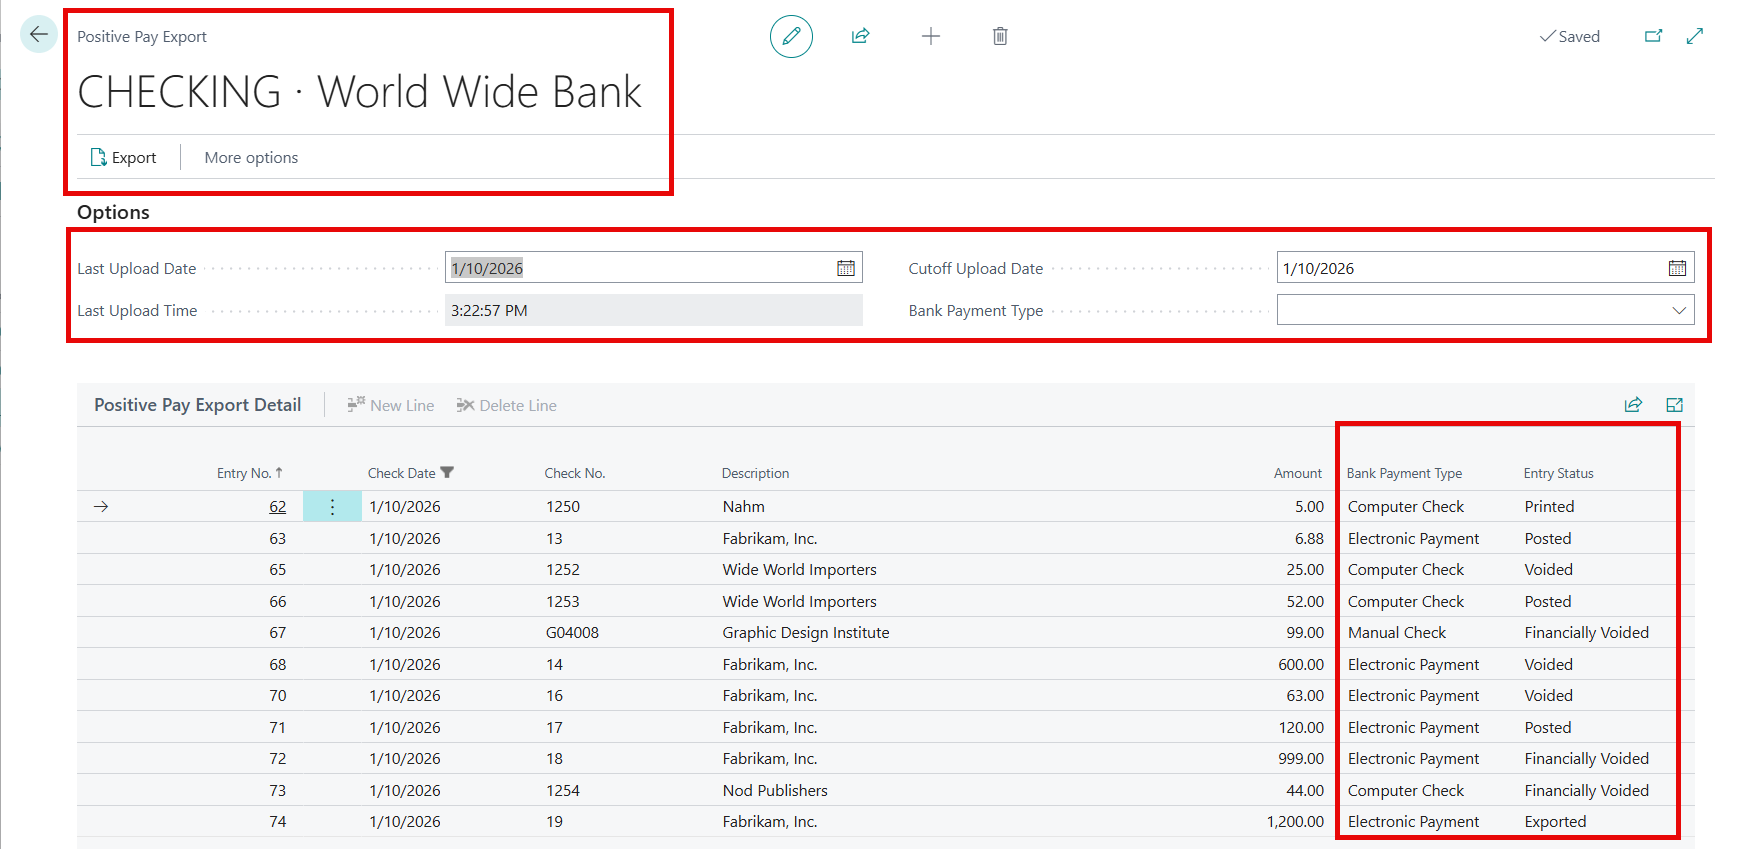1742x849 pixels.
Task: Click the Saved status indicator
Action: pyautogui.click(x=1570, y=36)
